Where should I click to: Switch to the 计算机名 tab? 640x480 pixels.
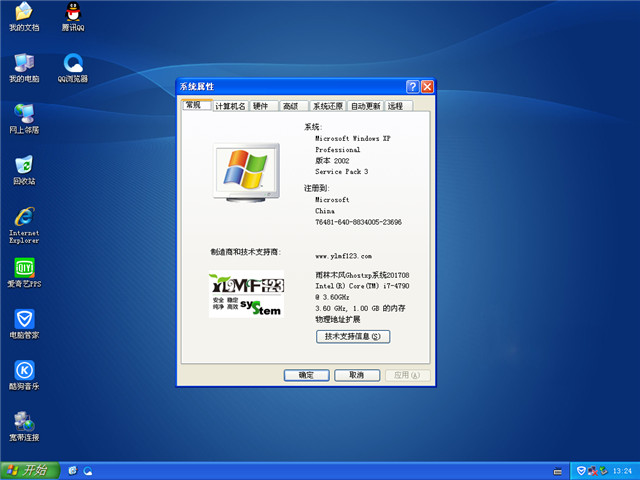pyautogui.click(x=230, y=106)
